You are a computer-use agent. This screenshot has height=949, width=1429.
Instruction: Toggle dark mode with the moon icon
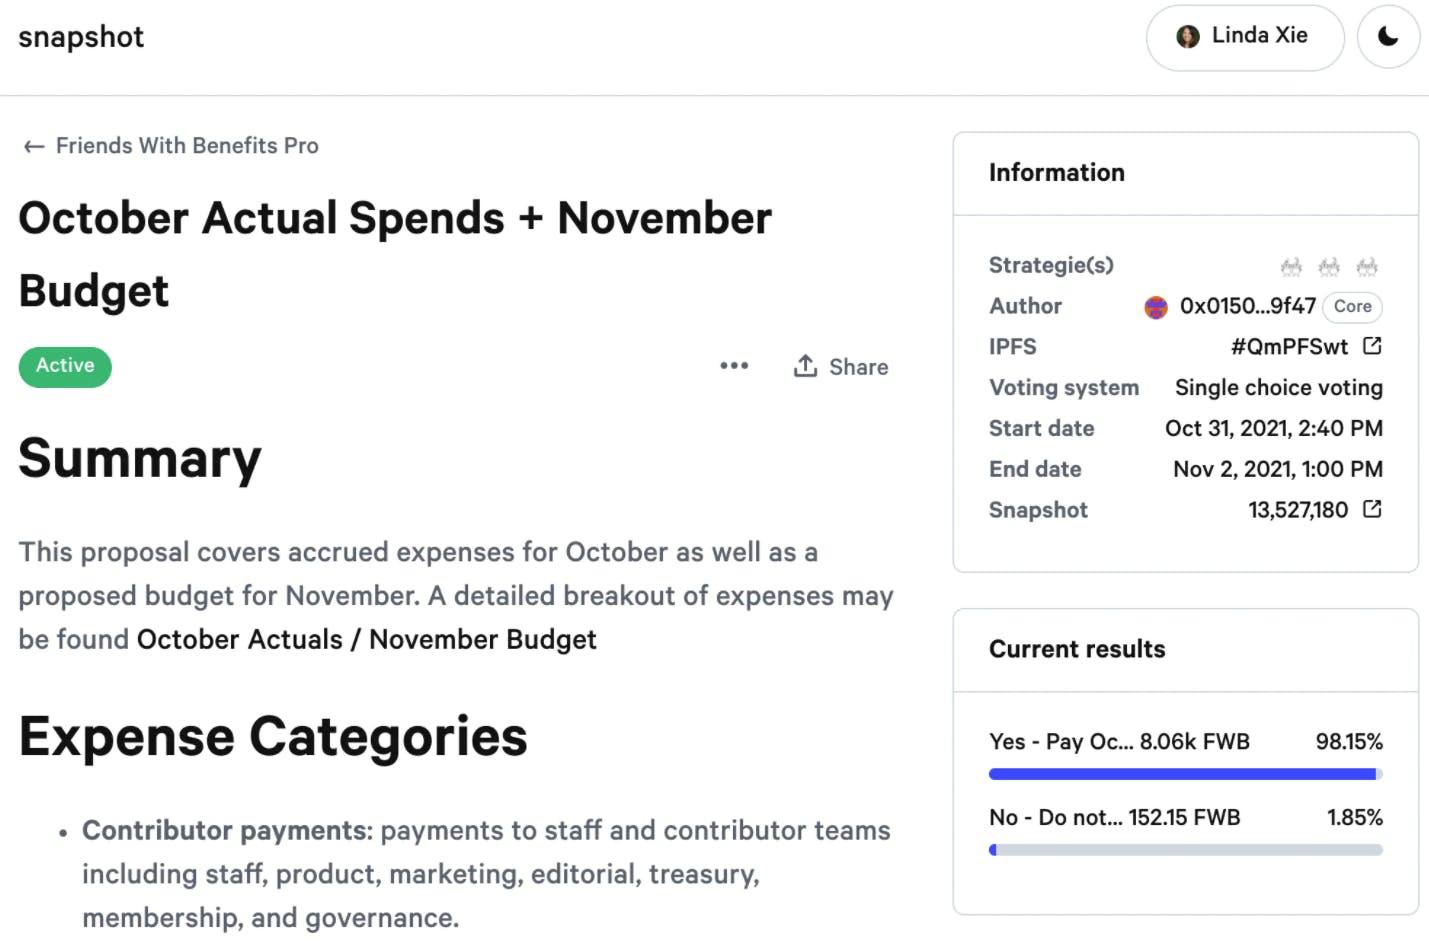(1388, 37)
